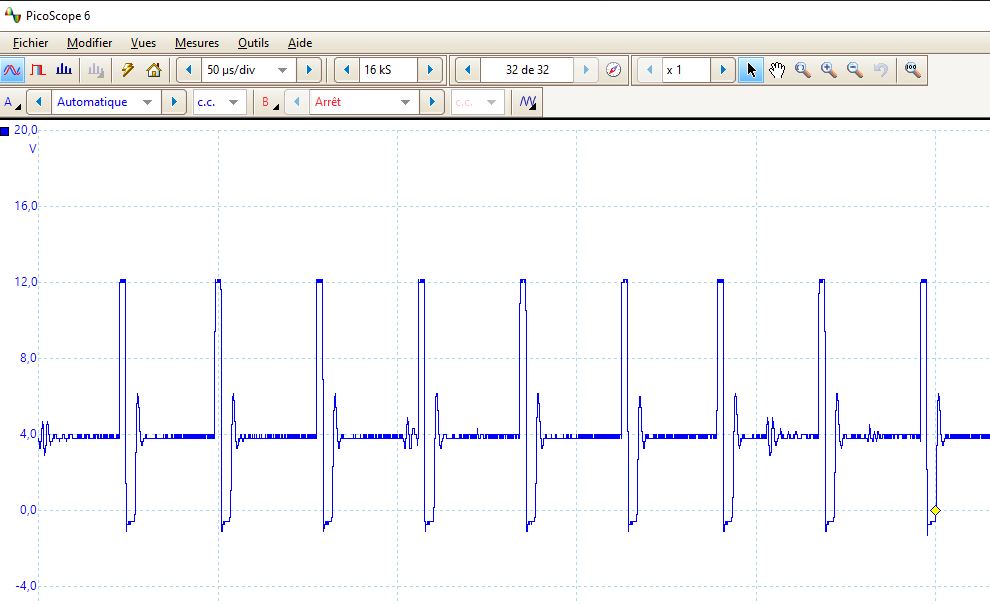Increase channel A range arrow
990x604 pixels.
click(174, 102)
